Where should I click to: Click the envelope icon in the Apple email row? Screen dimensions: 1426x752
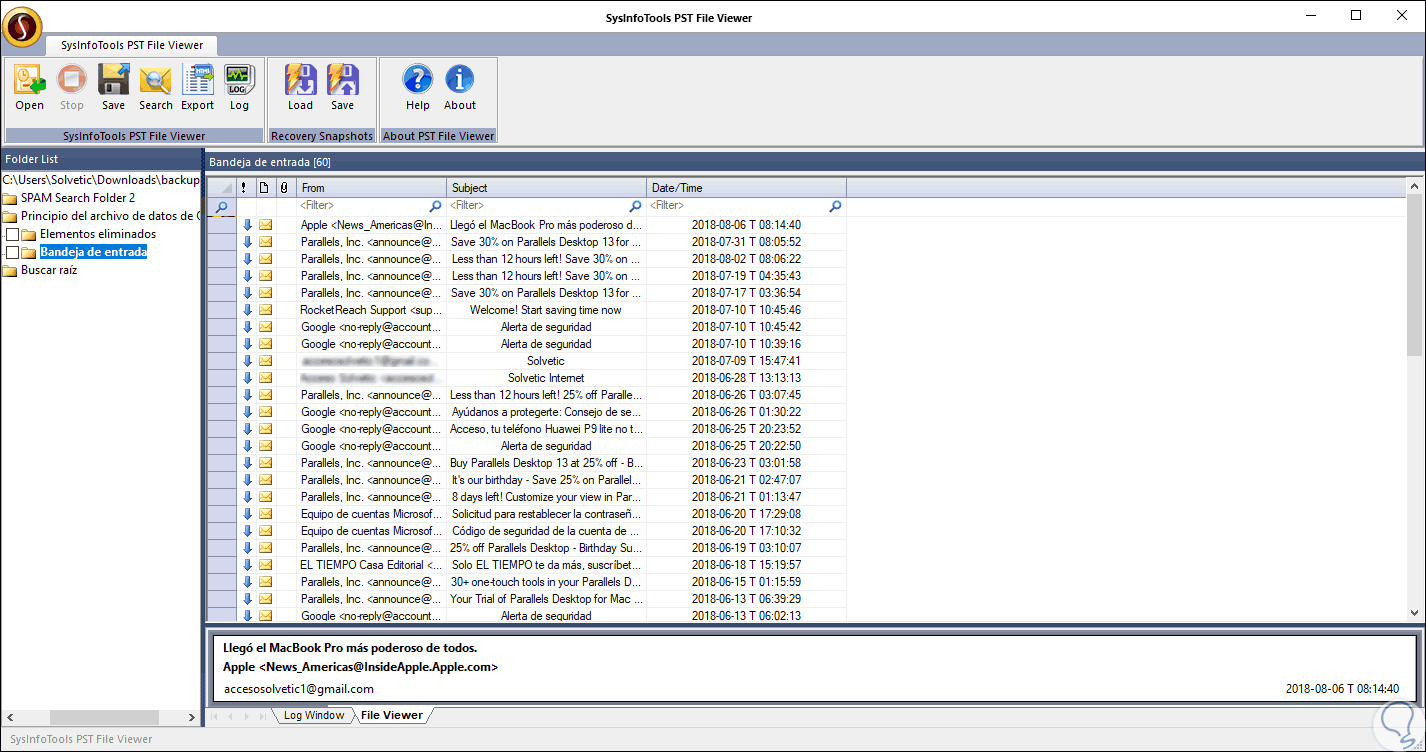pyautogui.click(x=265, y=225)
